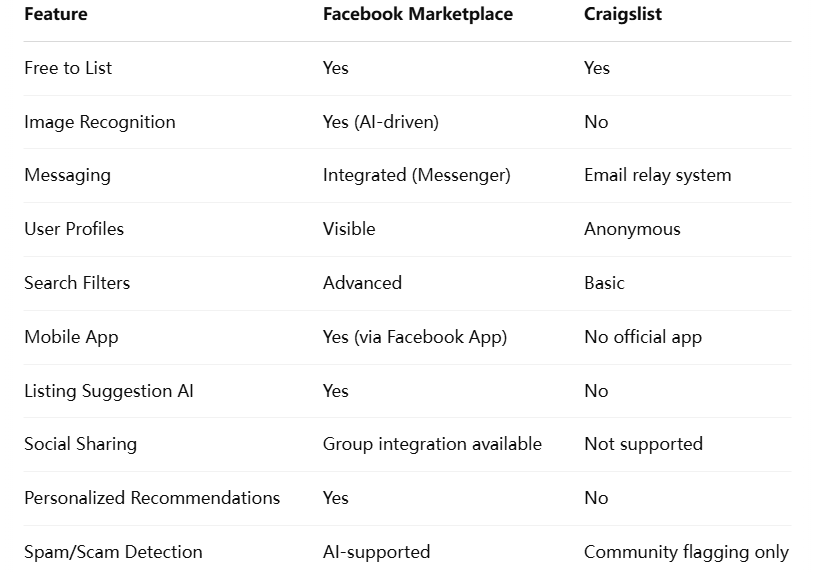Image resolution: width=813 pixels, height=572 pixels.
Task: Select the Anonymous cell under Craigslist
Action: [x=632, y=229]
